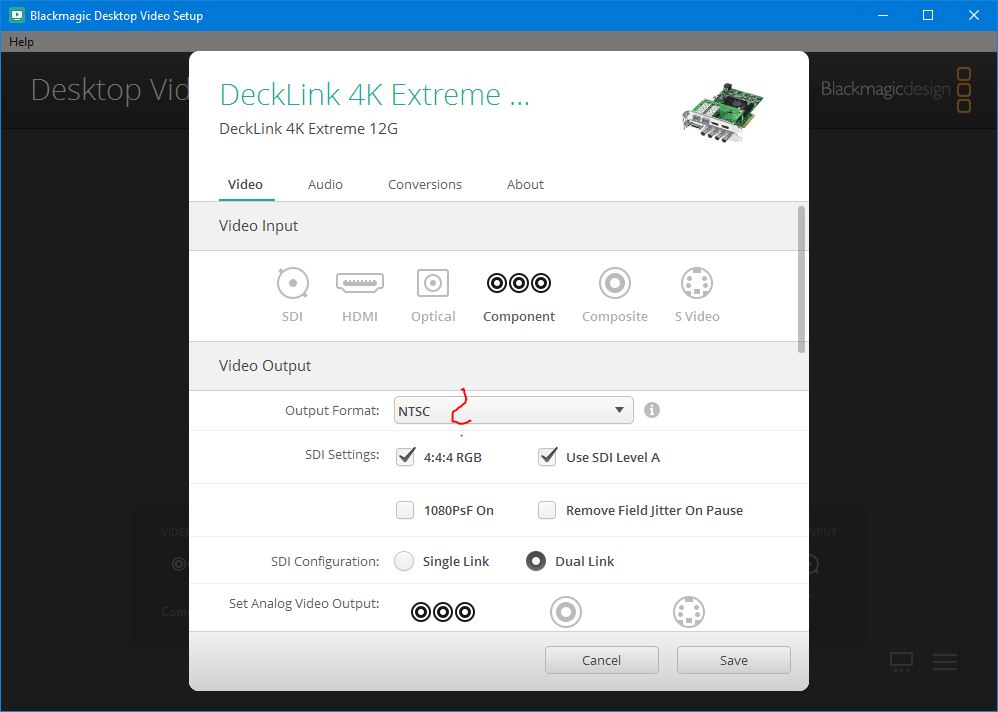Screen dimensions: 998x712
Task: Click the Output Format label
Action: point(332,410)
